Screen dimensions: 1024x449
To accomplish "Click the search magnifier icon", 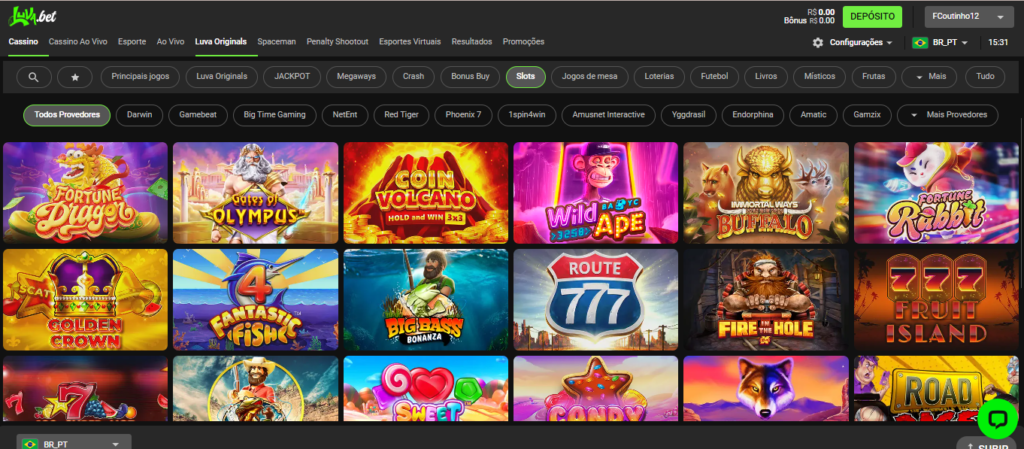I will pos(34,76).
